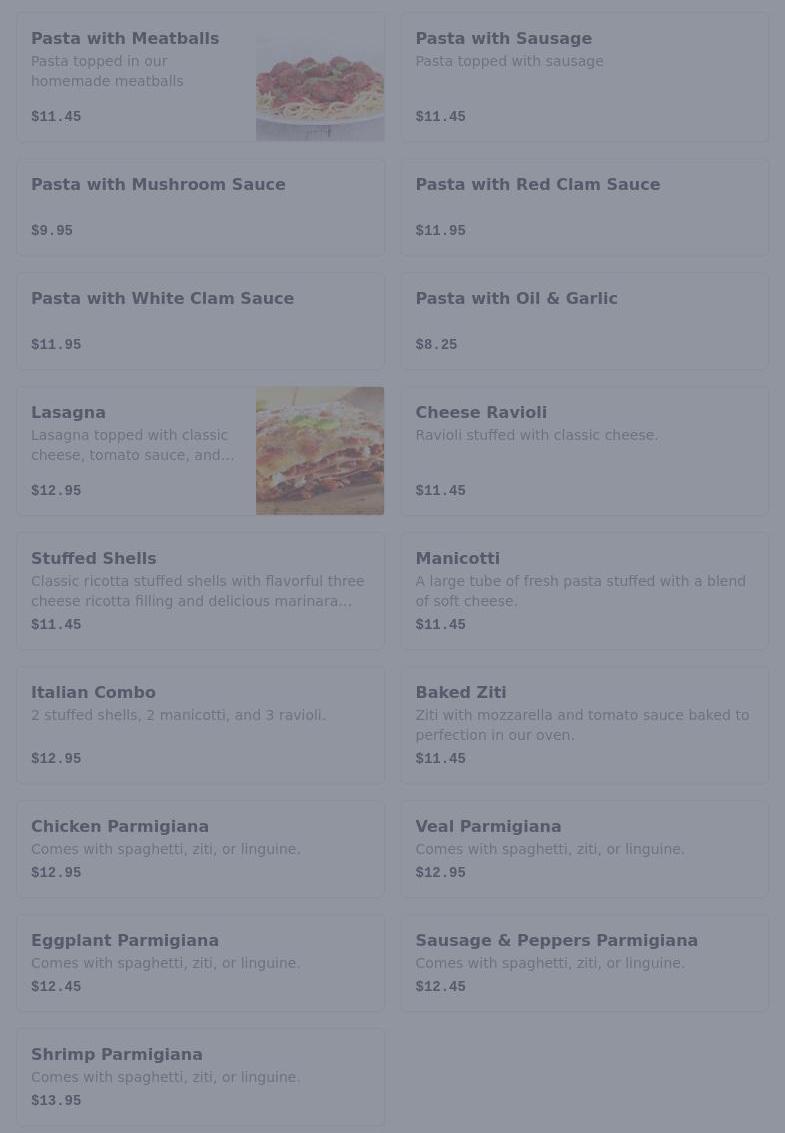This screenshot has height=1133, width=785.
Task: Open the Lasagna item title
Action: (68, 412)
